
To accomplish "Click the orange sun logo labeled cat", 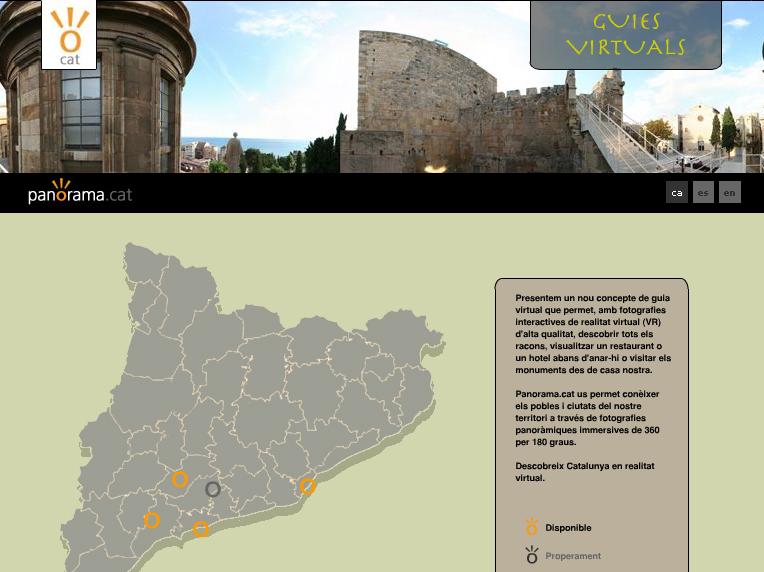I will (x=69, y=34).
